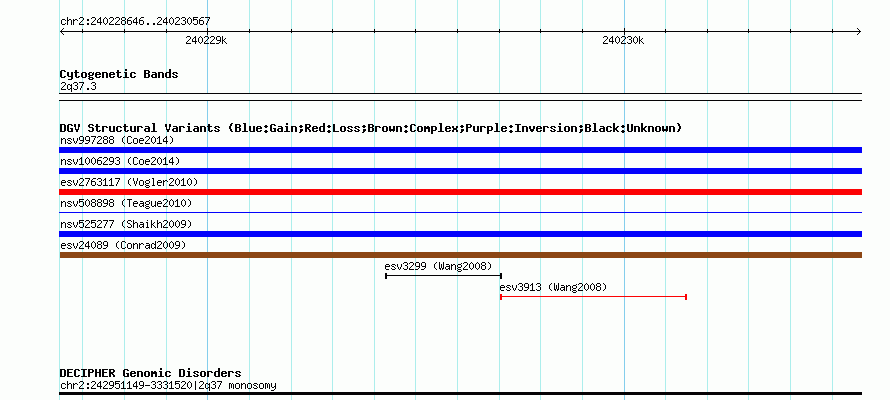Open the nsv1006293 (Coe2014) label
This screenshot has height=400, width=890.
(120, 161)
